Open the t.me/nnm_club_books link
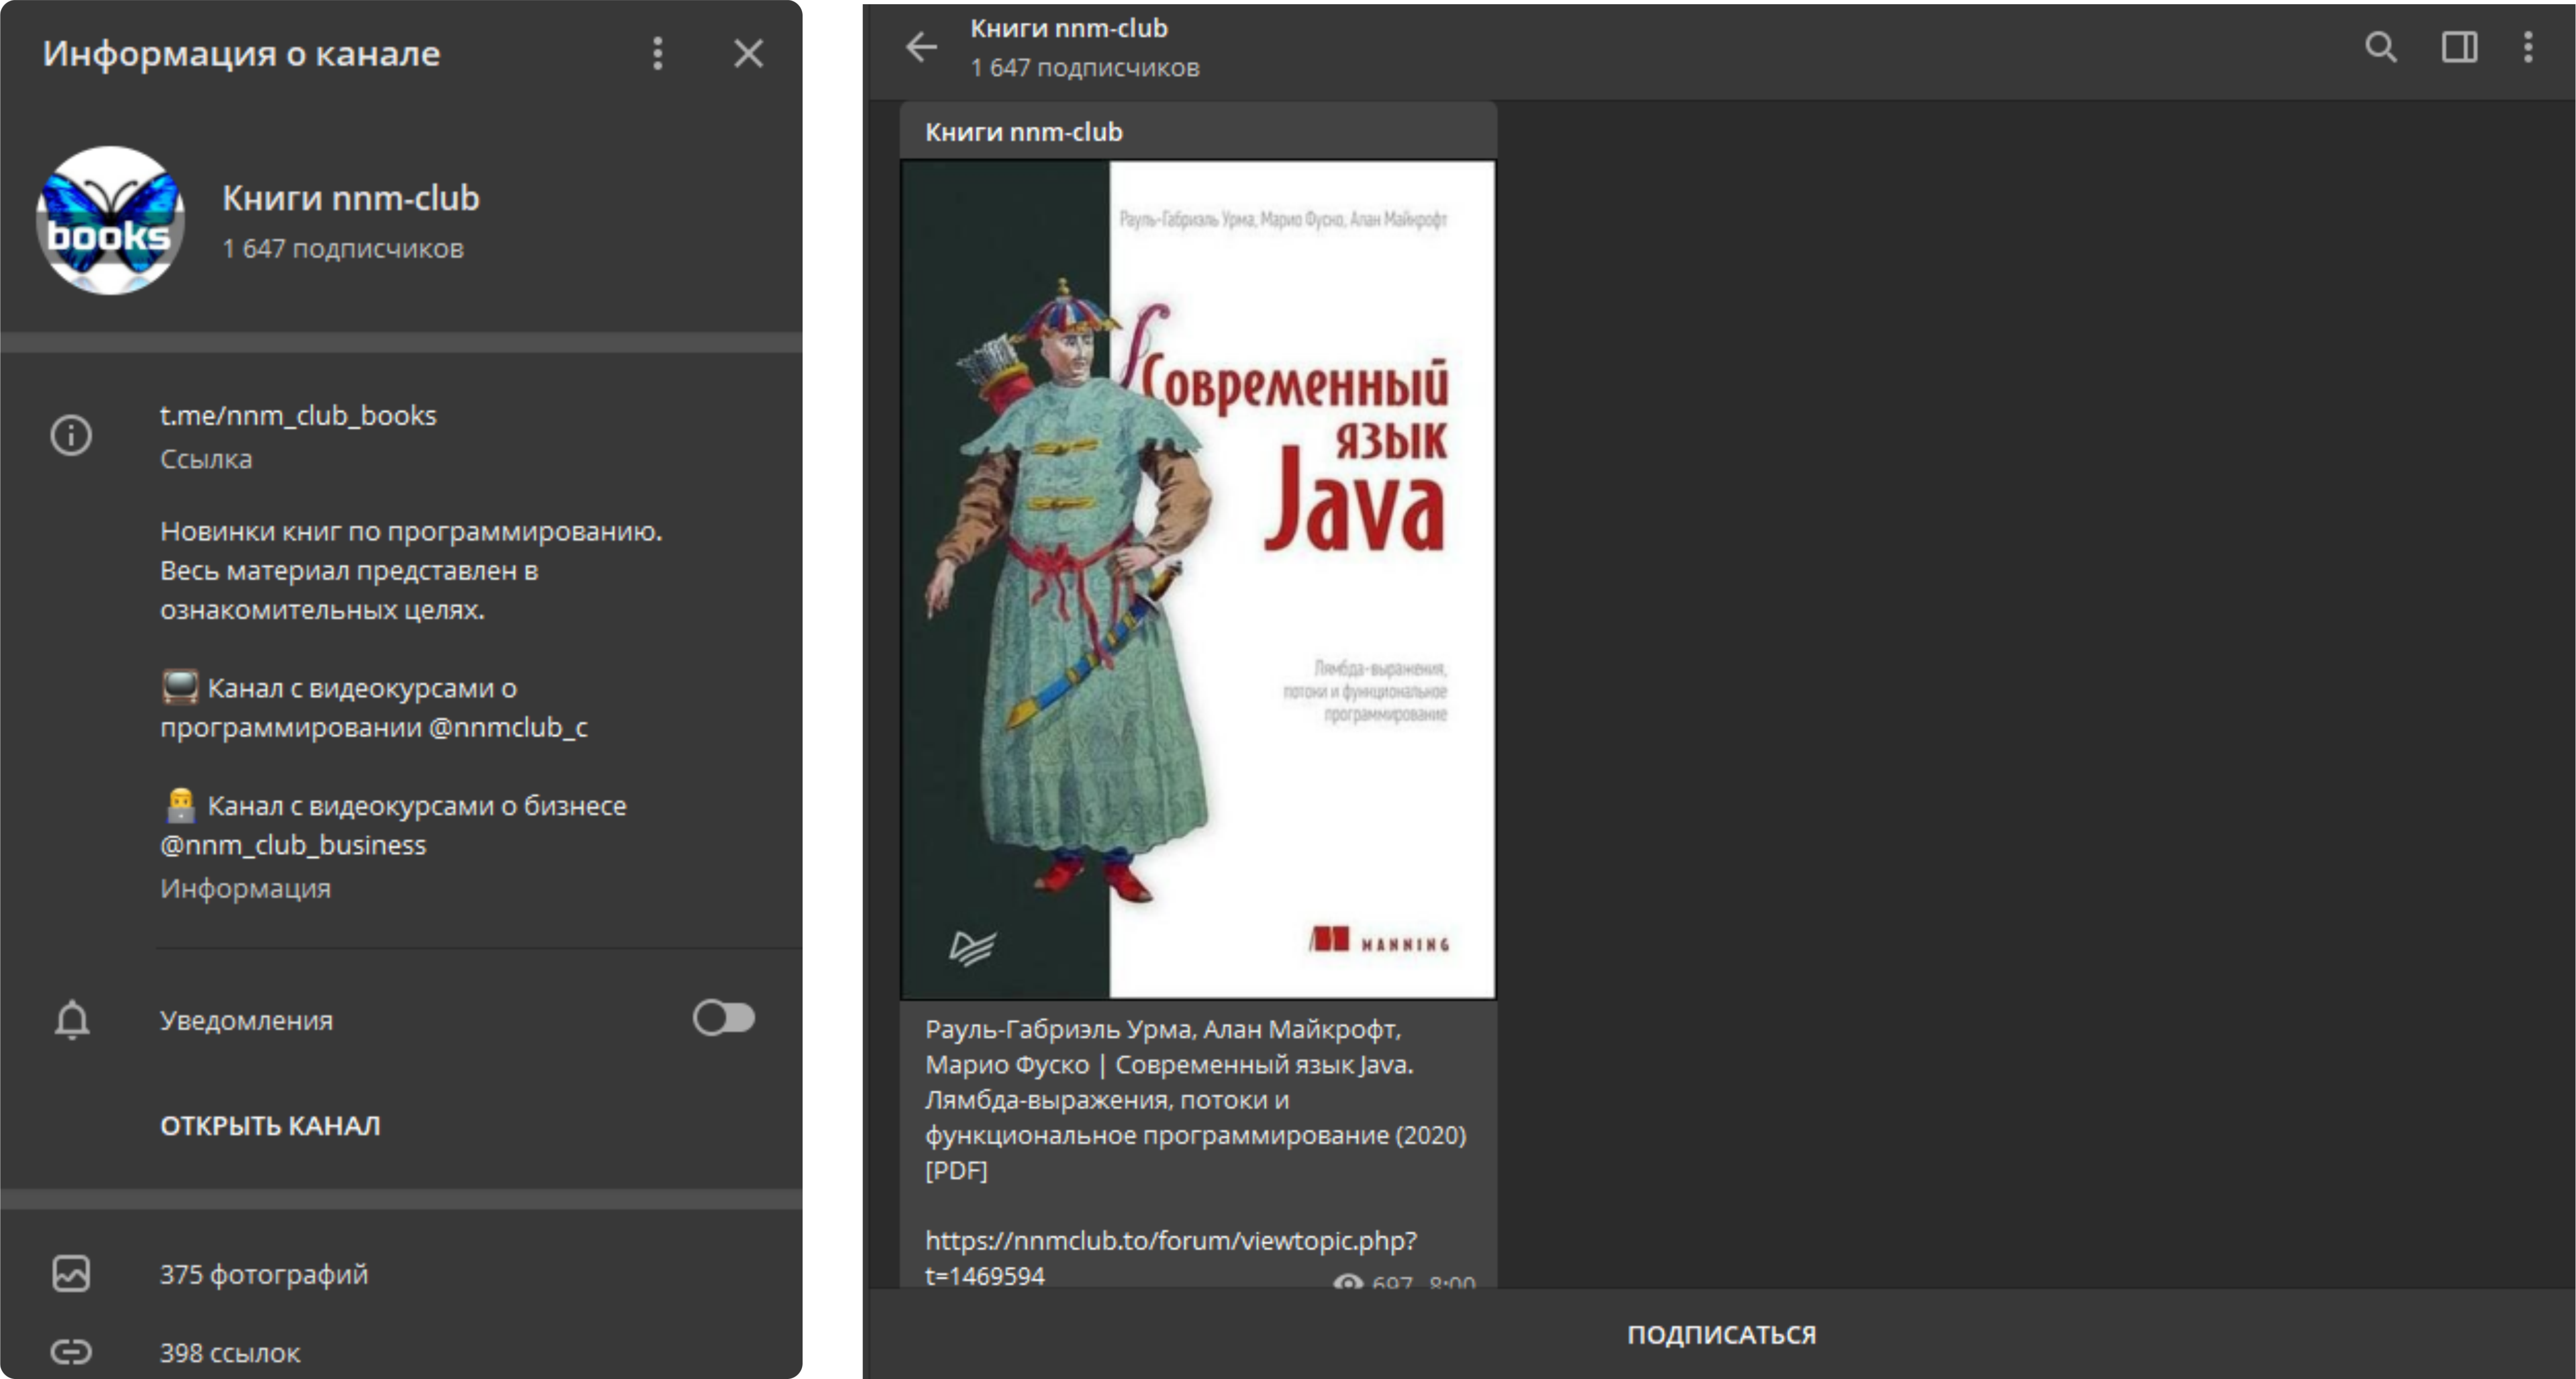The image size is (2576, 1379). (298, 415)
